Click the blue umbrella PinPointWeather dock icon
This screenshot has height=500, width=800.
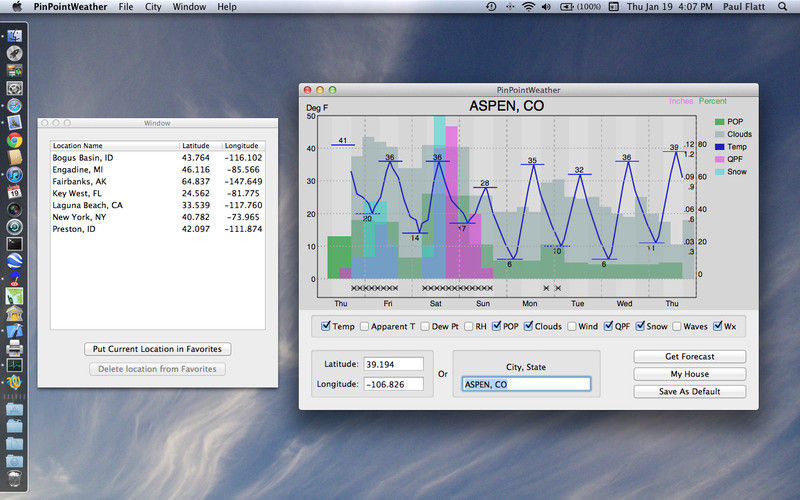coord(14,279)
